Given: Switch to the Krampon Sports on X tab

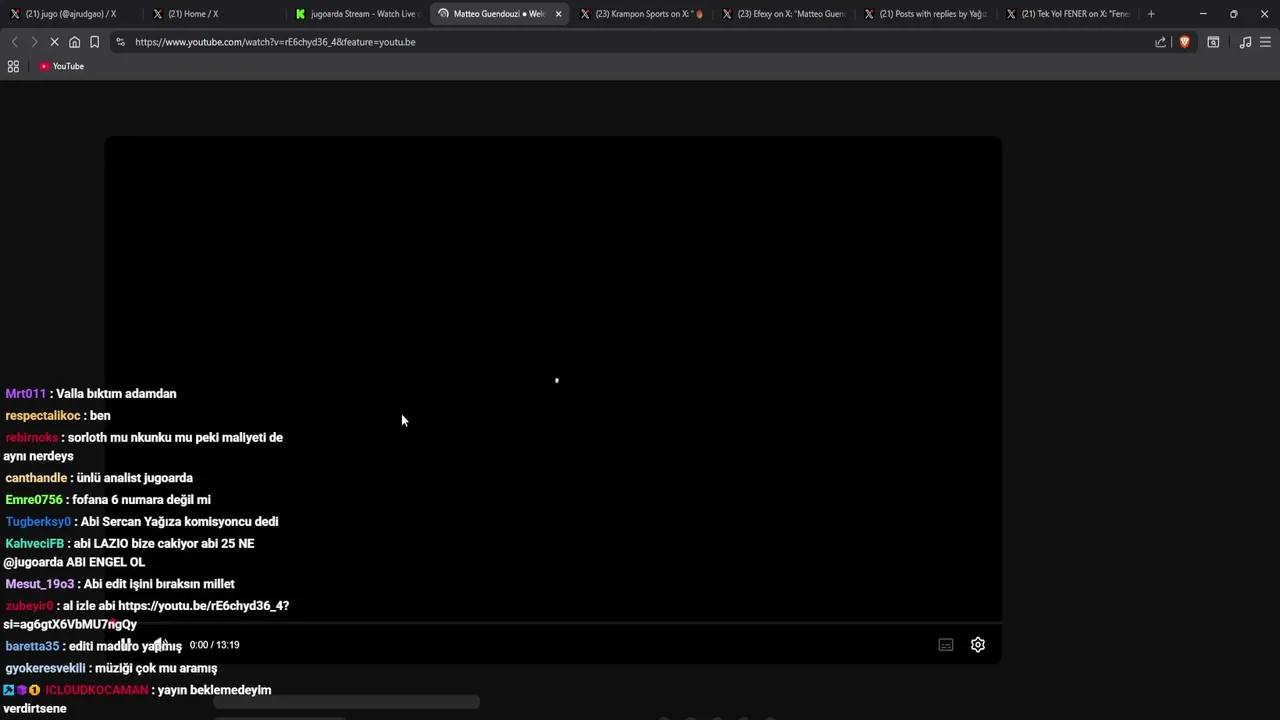Looking at the screenshot, I should coord(642,14).
